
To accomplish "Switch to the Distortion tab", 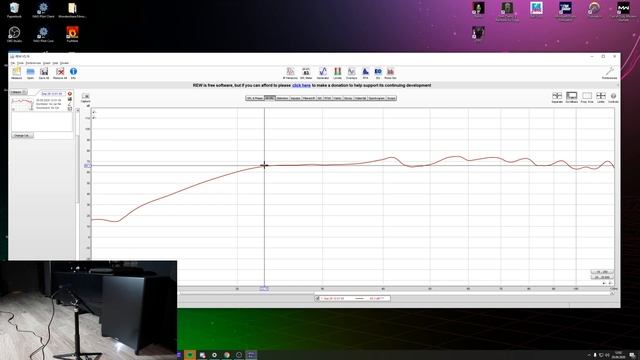I will [x=282, y=98].
